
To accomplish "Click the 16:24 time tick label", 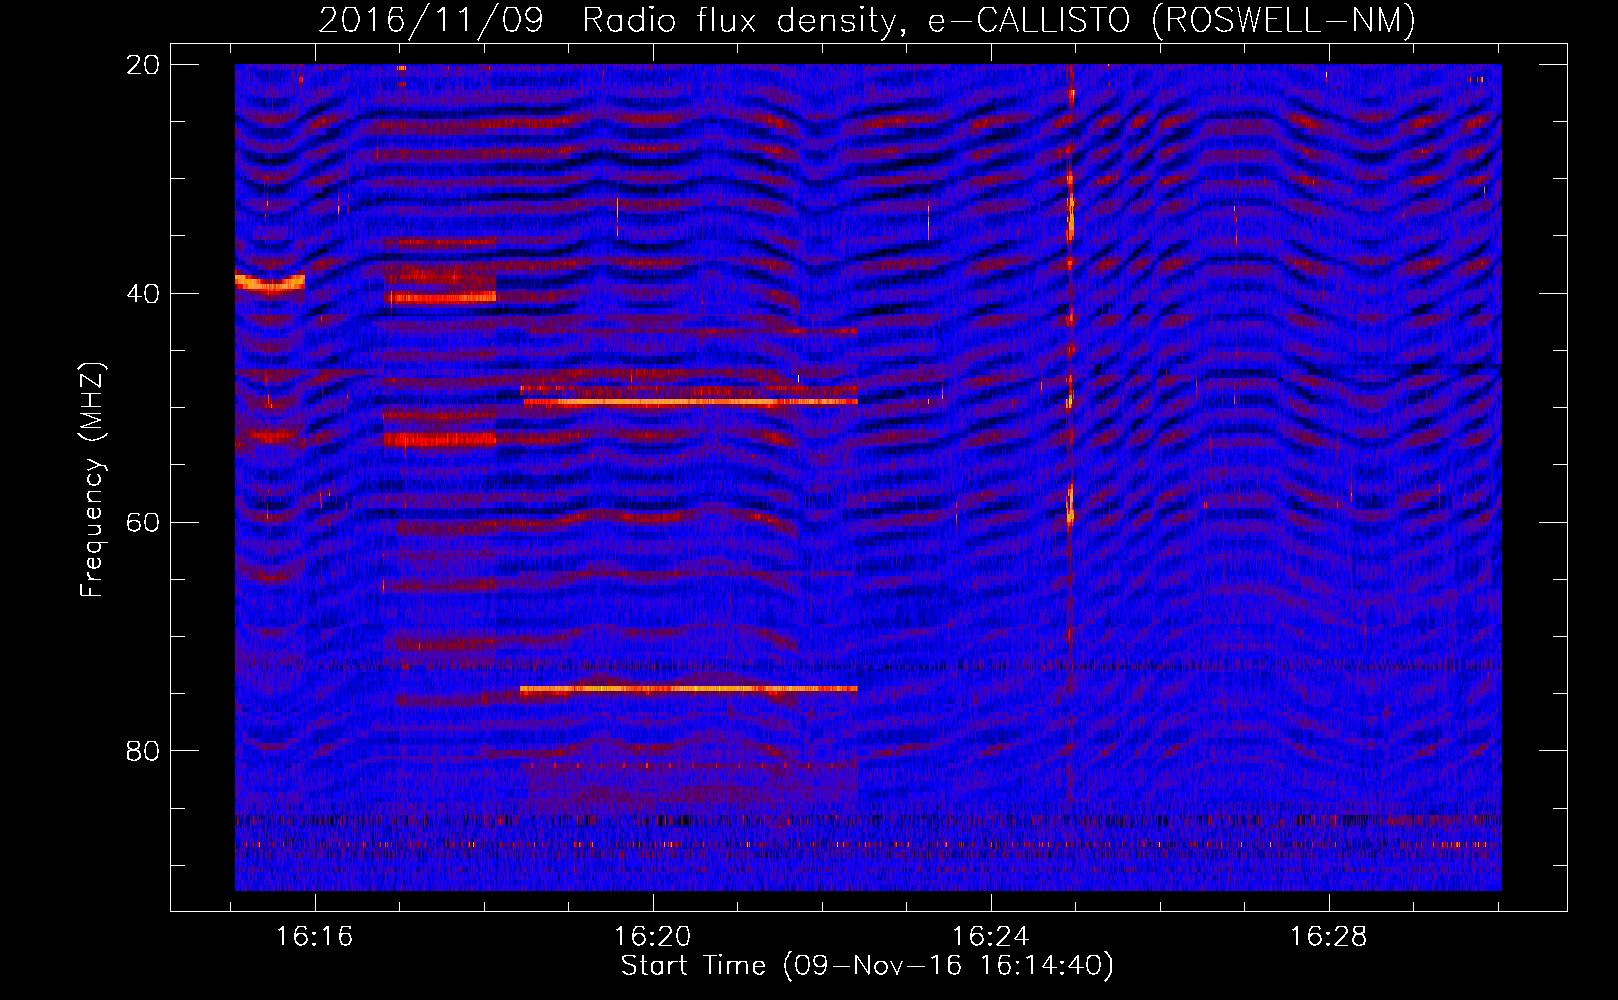I will point(991,937).
